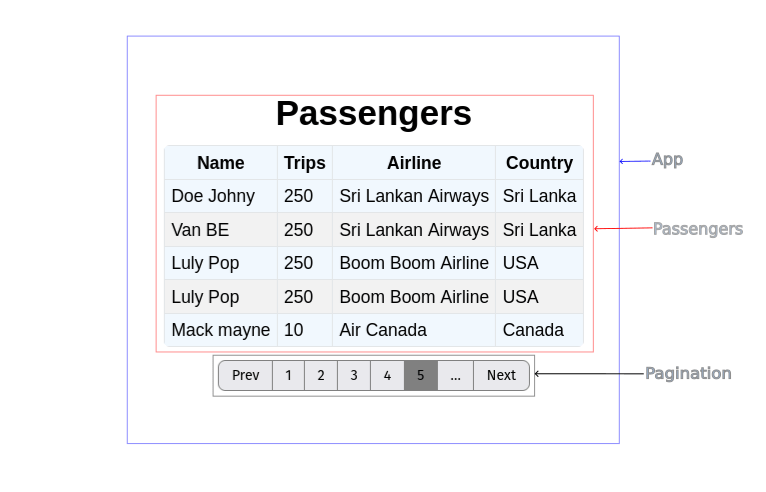Go to the Next page button

(502, 375)
